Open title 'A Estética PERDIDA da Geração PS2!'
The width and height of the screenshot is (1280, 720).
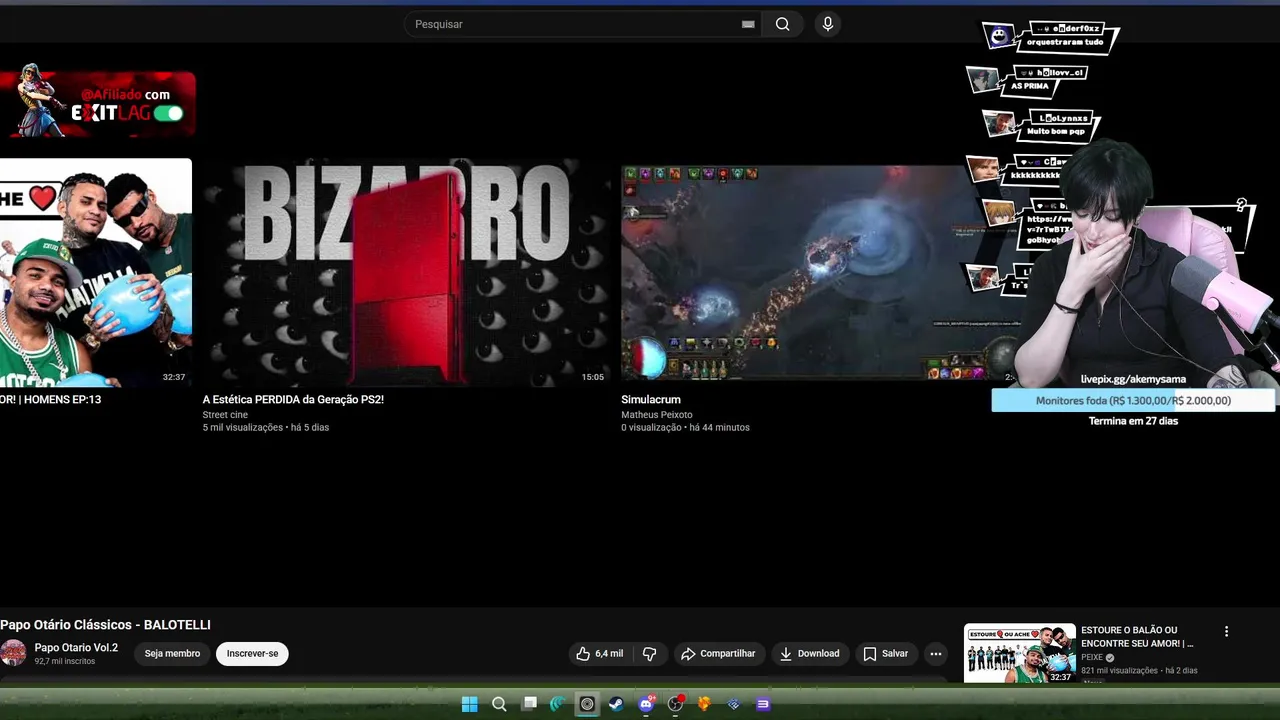click(x=293, y=399)
